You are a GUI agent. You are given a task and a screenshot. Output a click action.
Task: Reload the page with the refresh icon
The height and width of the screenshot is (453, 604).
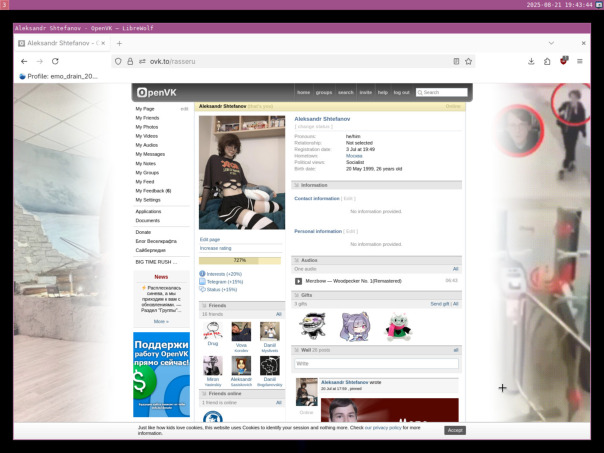click(55, 61)
